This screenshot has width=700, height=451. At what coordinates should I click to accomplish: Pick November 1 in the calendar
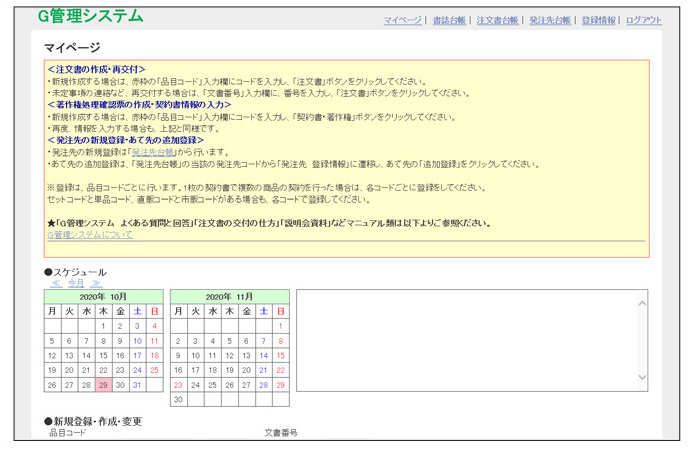point(281,326)
